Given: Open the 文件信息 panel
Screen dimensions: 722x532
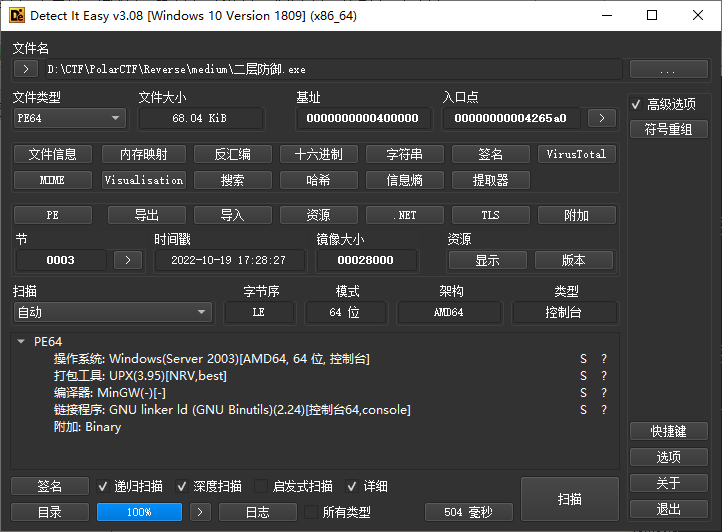Looking at the screenshot, I should click(x=53, y=154).
